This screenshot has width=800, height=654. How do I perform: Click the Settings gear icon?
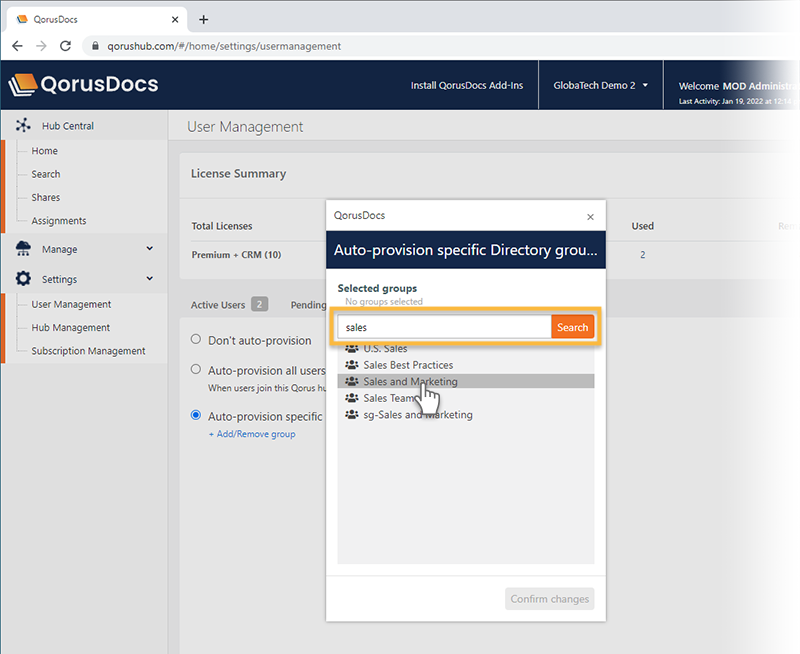click(x=23, y=279)
